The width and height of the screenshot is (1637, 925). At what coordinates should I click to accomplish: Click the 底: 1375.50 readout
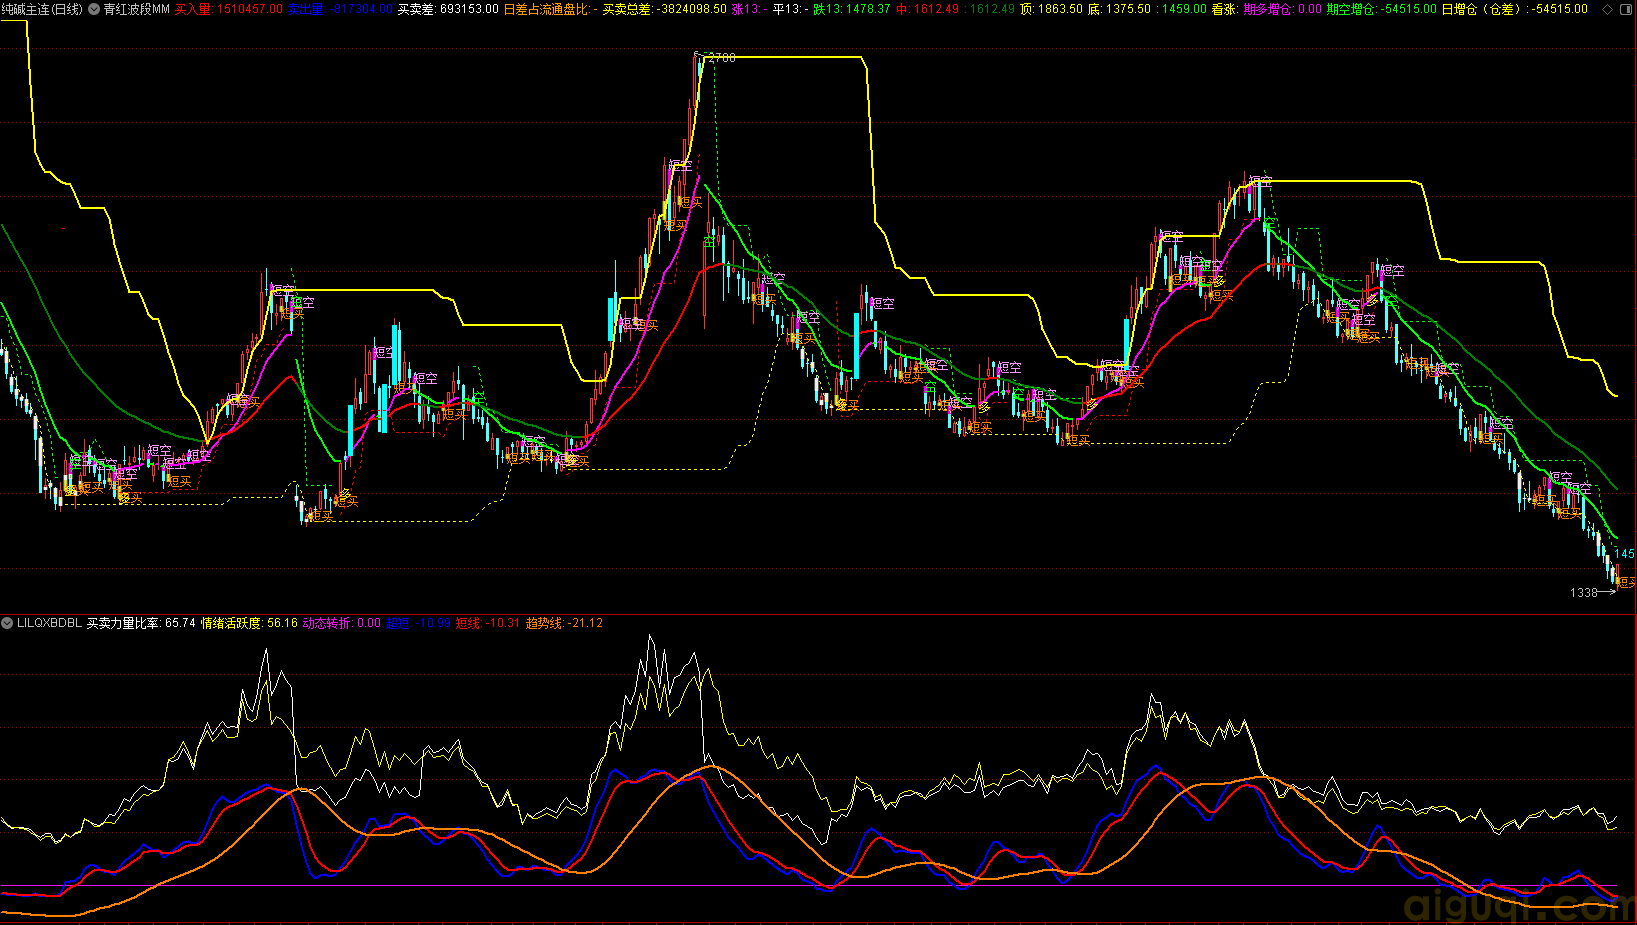point(1119,9)
